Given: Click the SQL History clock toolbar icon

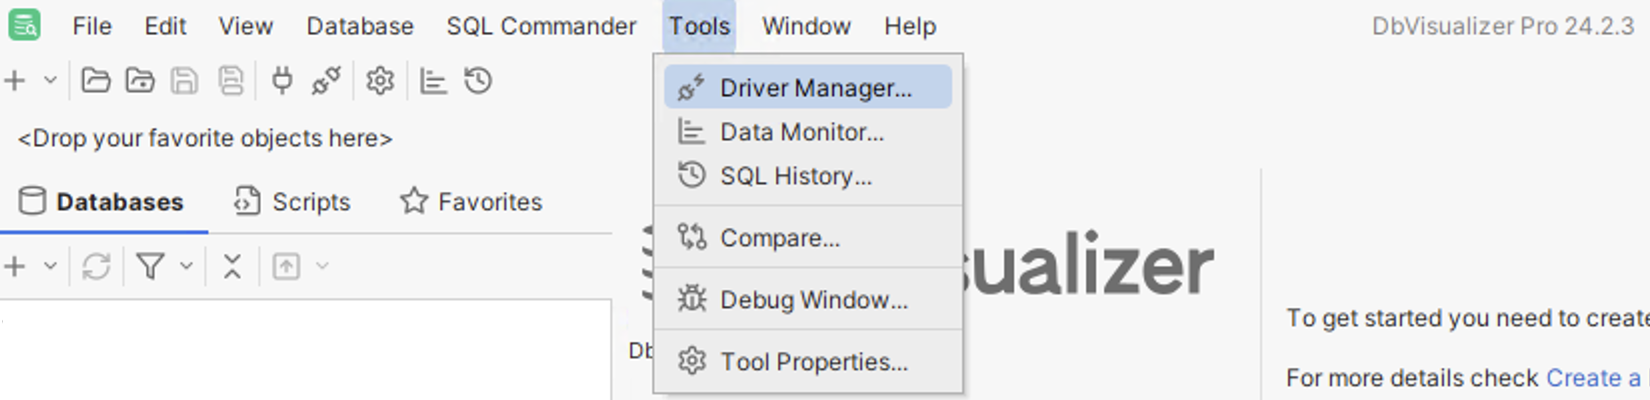Looking at the screenshot, I should (478, 80).
